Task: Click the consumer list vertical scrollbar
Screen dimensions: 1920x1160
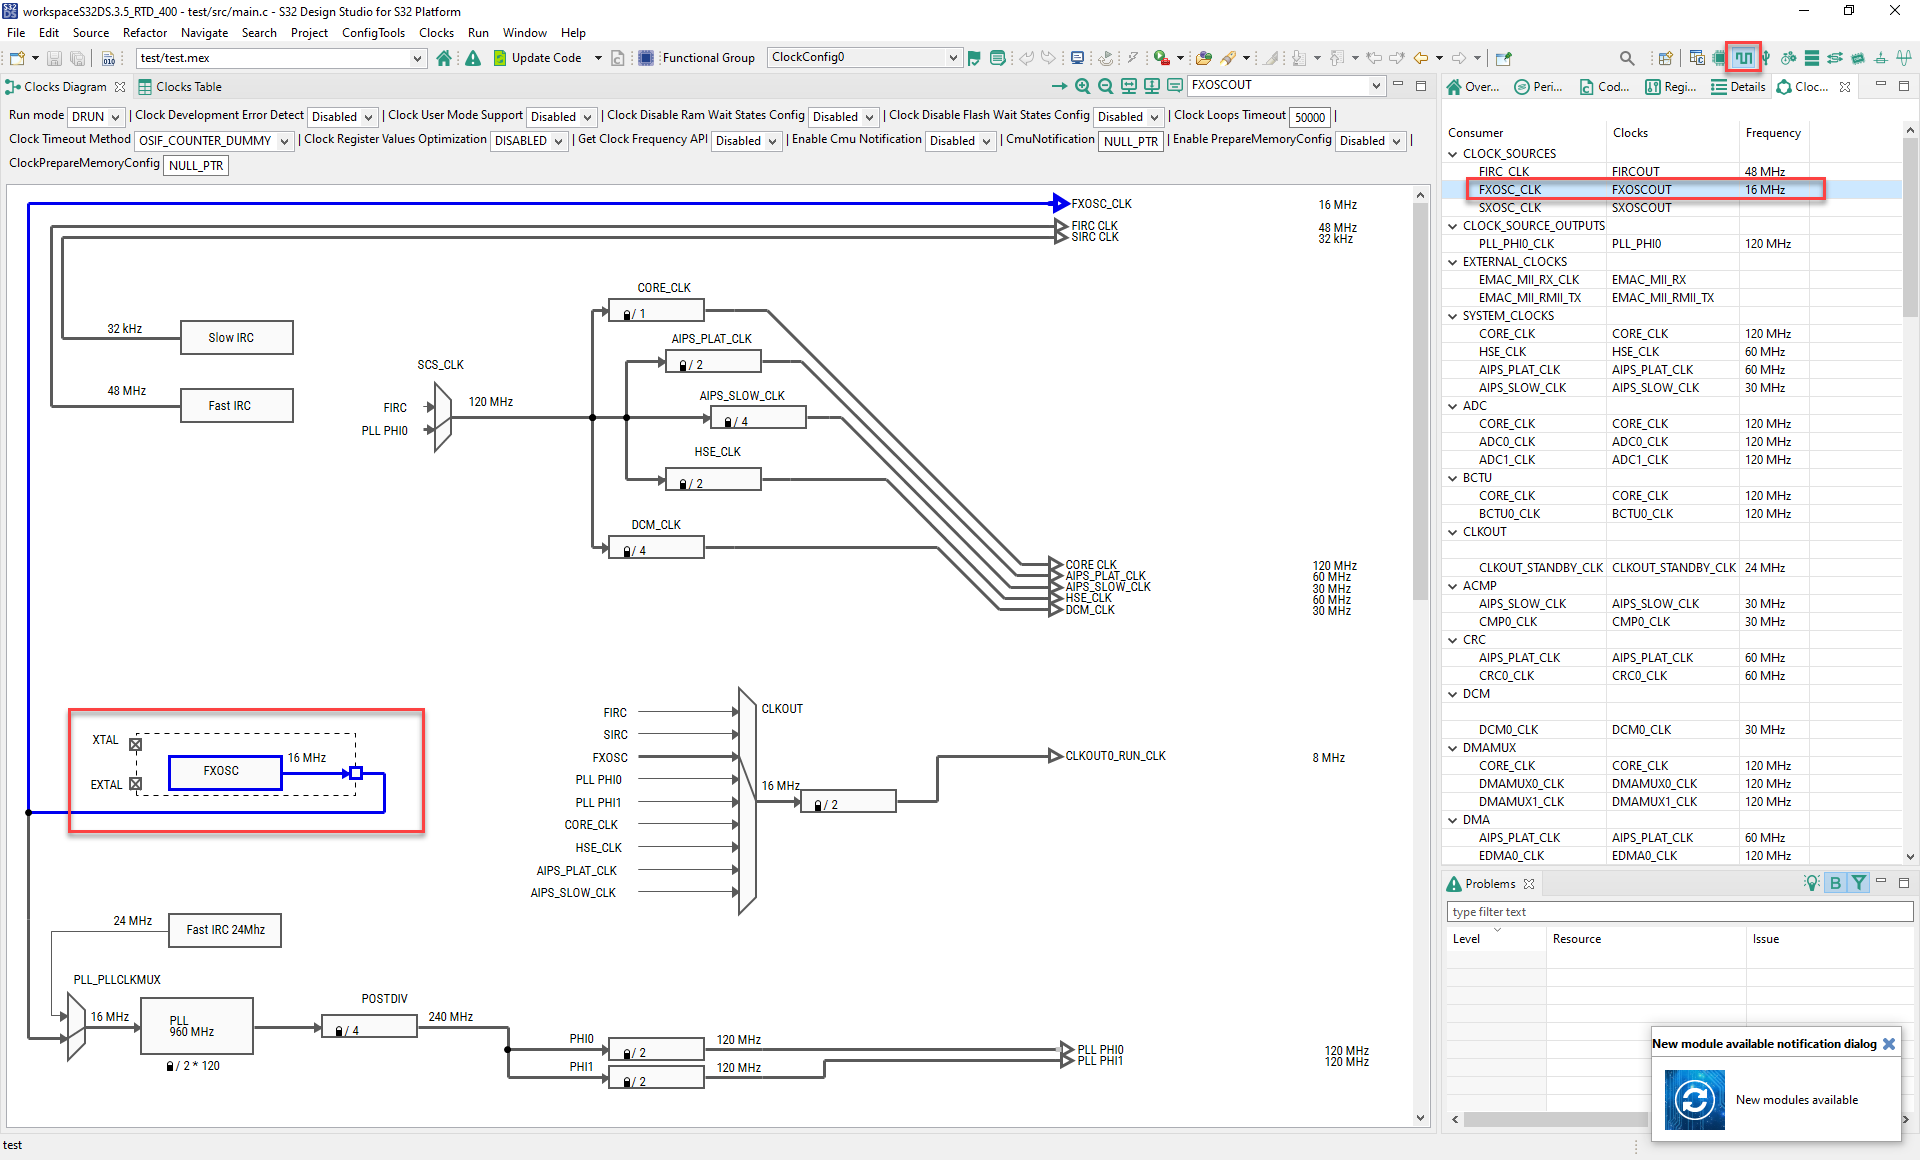Action: [1910, 230]
